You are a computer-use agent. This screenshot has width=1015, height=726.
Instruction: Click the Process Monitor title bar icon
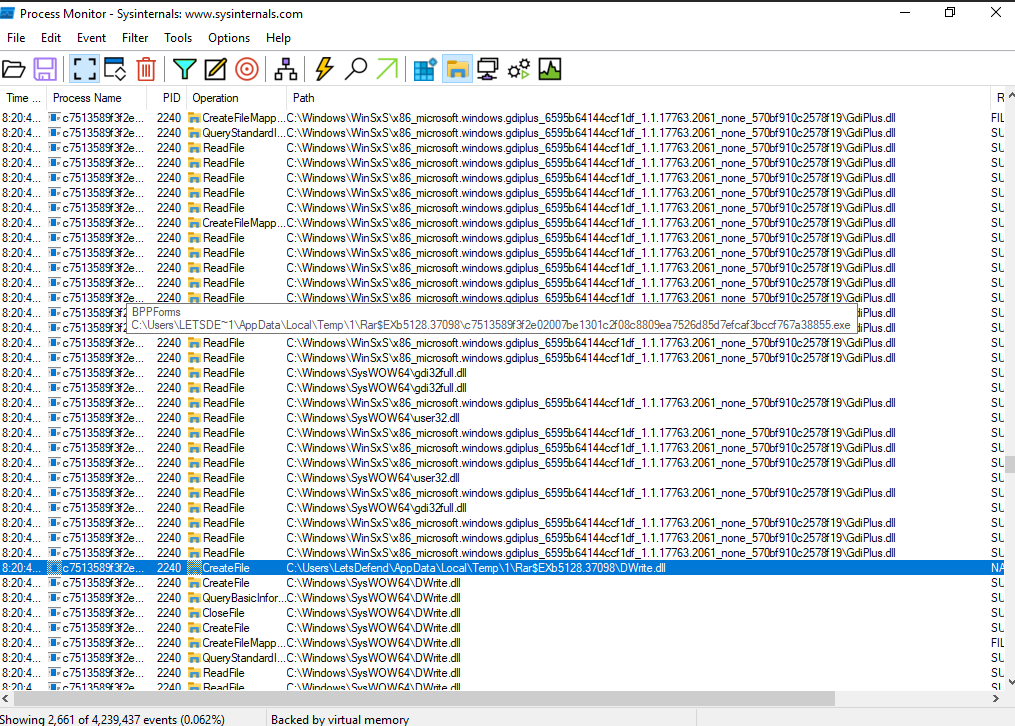pos(7,13)
